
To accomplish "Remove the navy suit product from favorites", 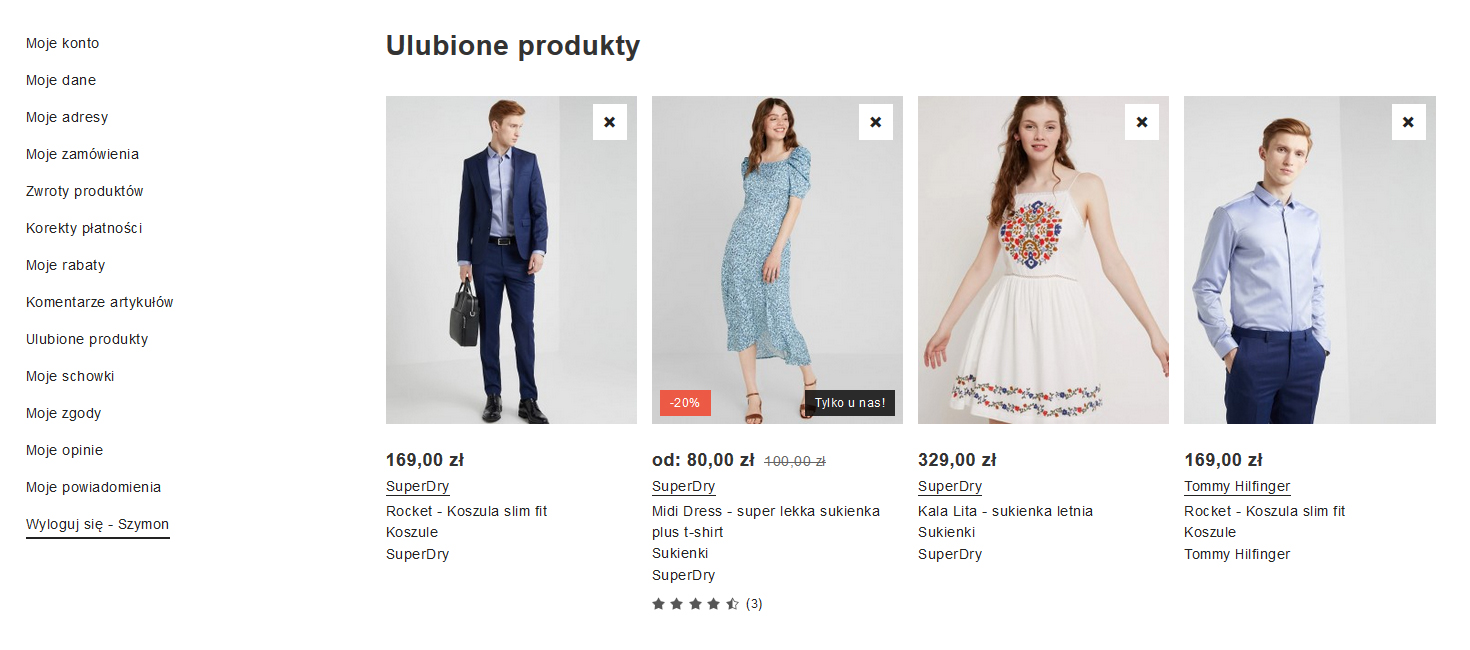I will pos(609,122).
